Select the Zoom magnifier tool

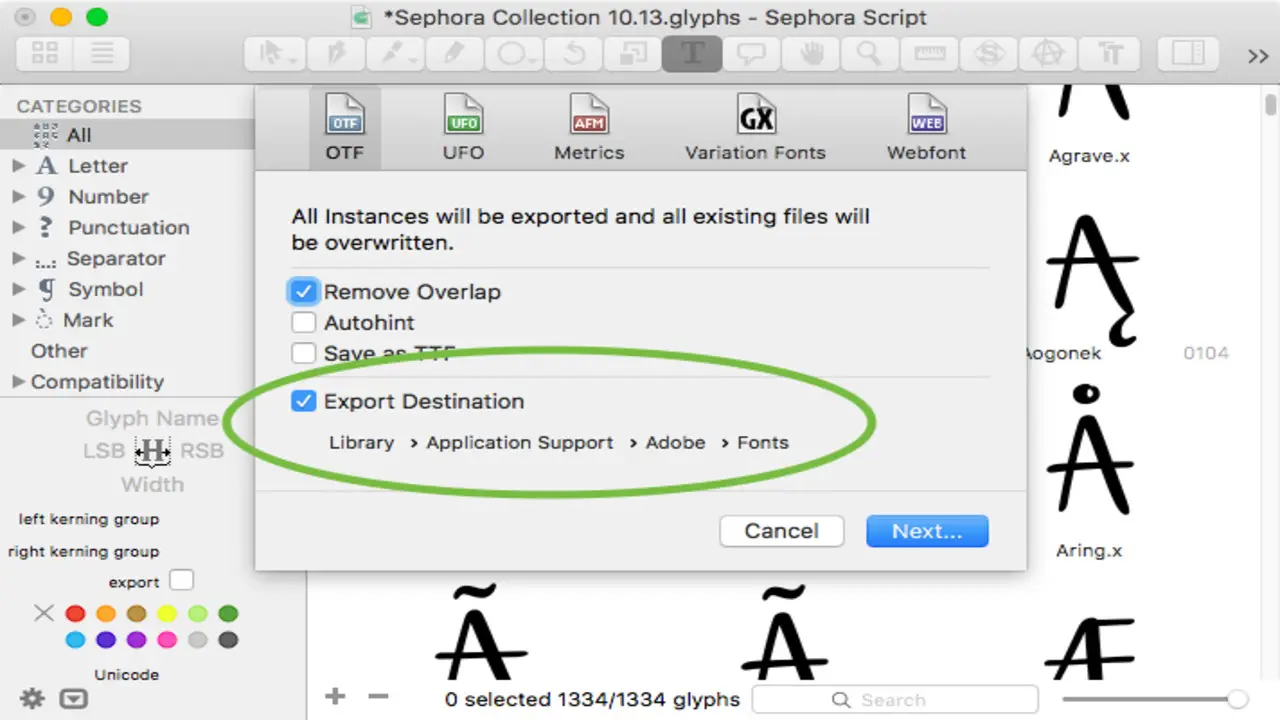coord(870,54)
